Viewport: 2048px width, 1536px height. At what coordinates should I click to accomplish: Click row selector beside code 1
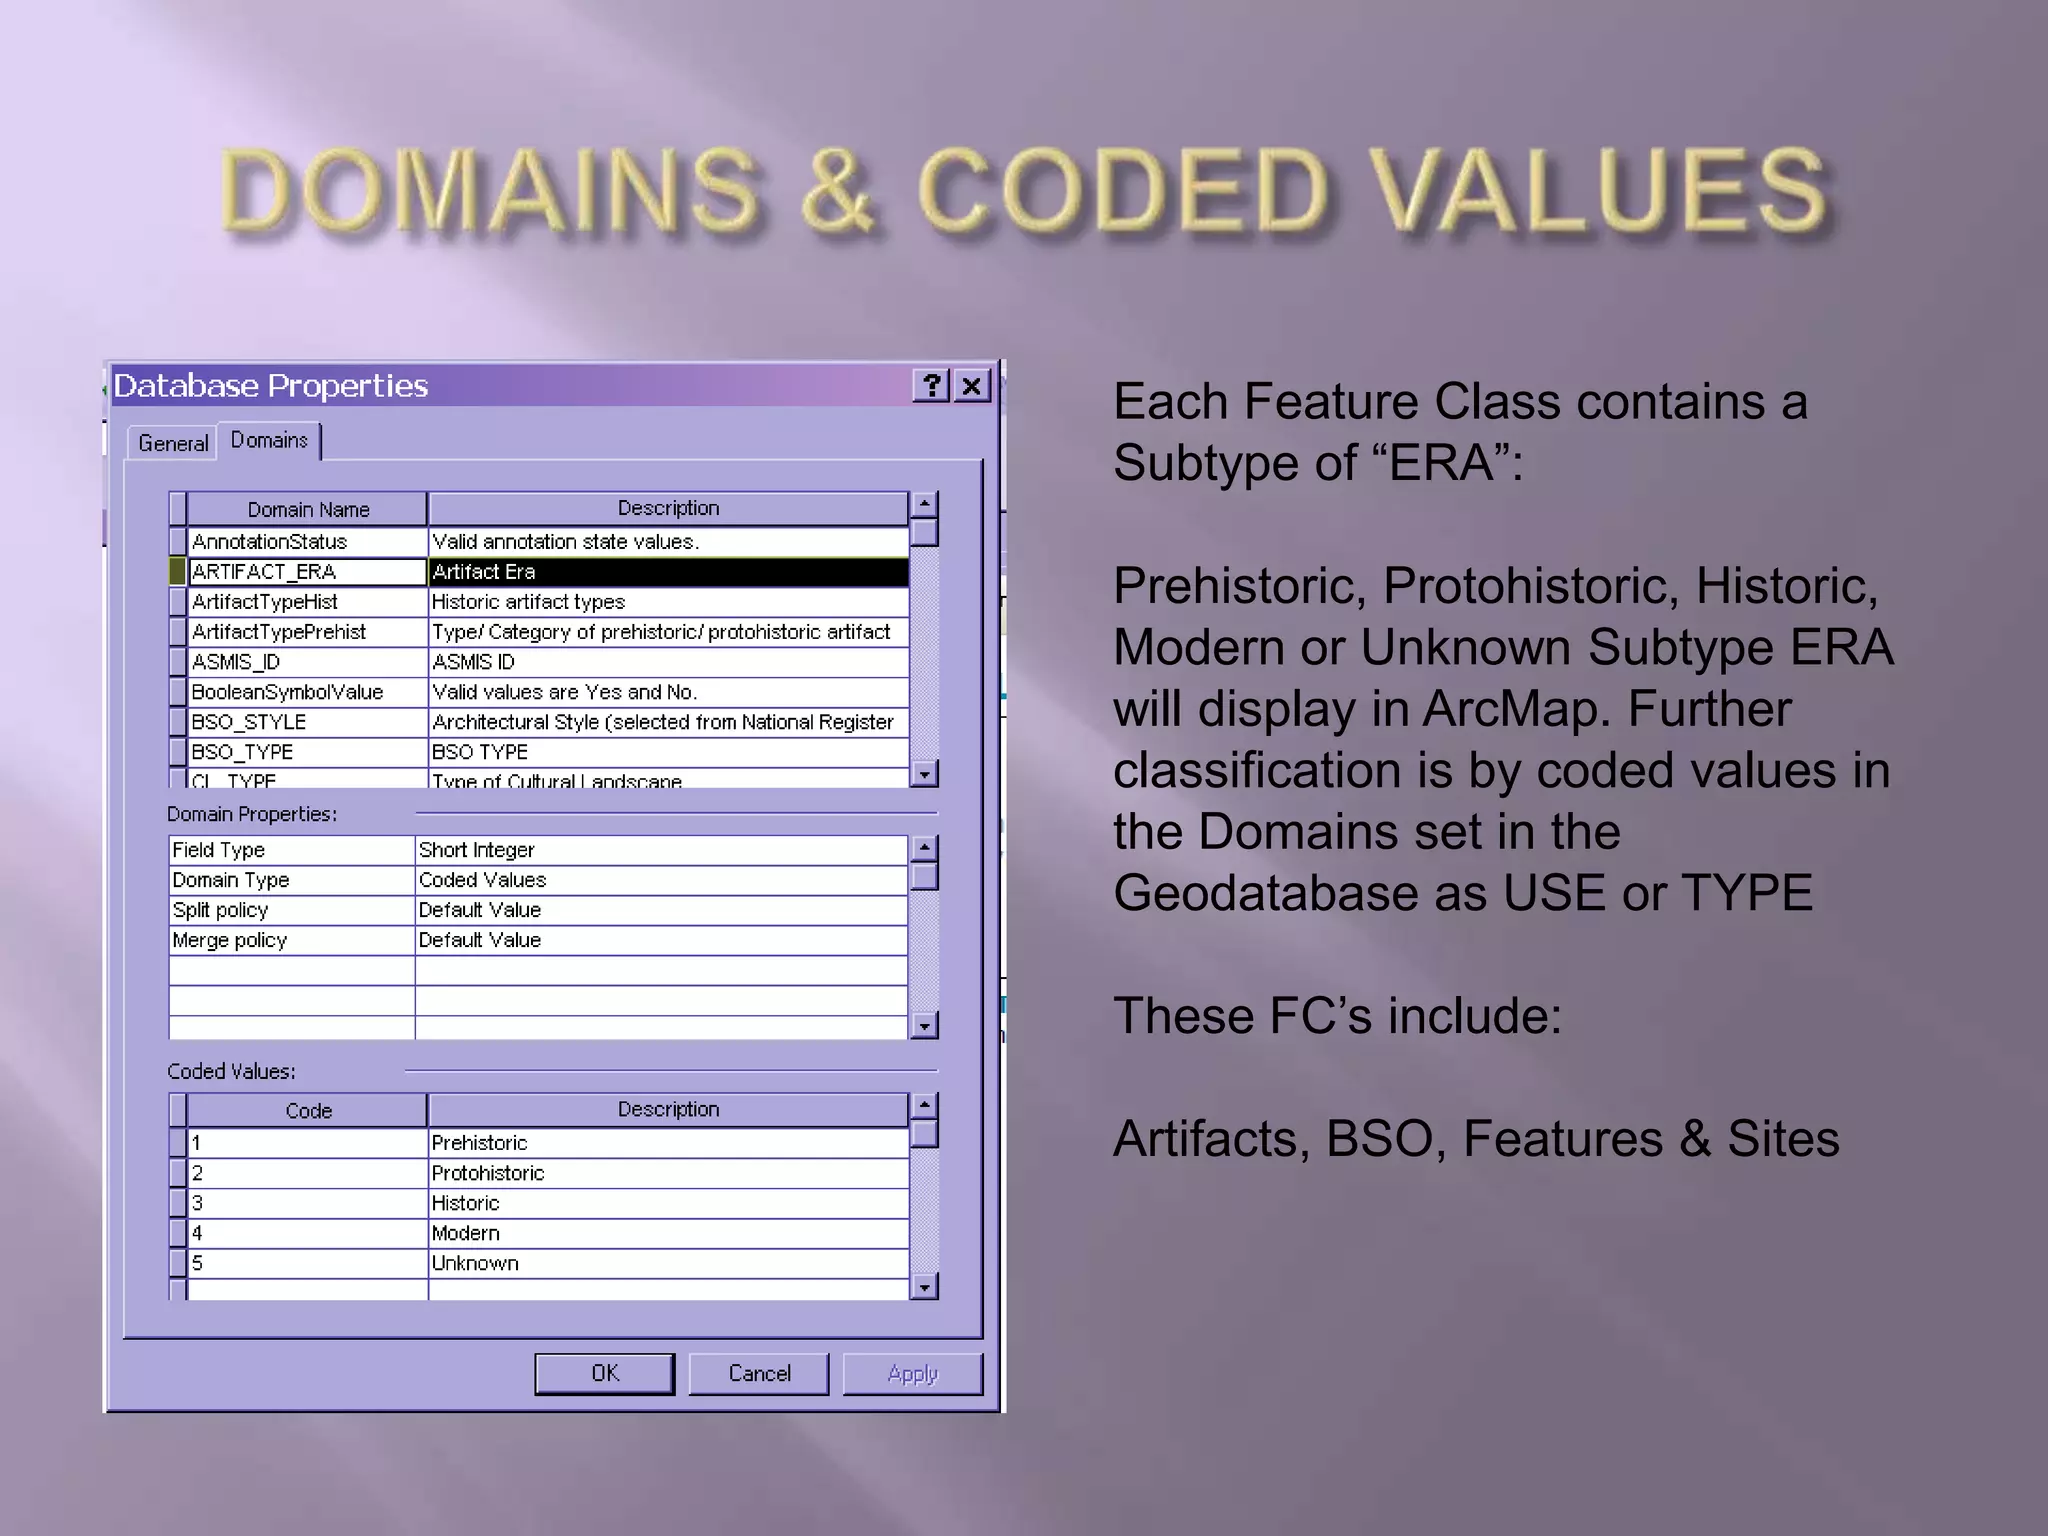(177, 1142)
